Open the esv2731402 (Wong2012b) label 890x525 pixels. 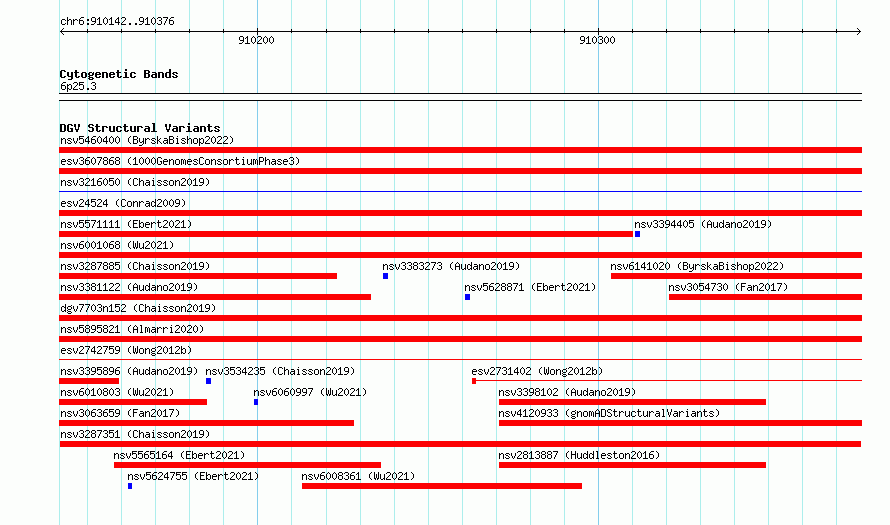[537, 371]
